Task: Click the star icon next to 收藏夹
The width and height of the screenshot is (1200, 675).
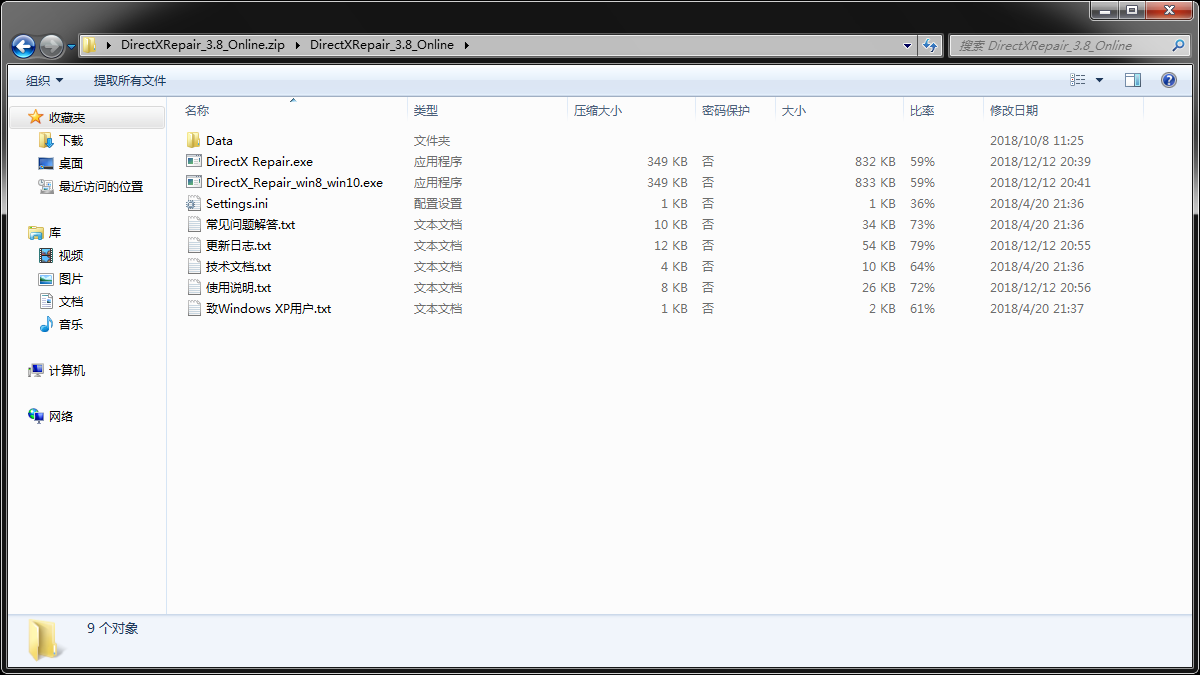Action: (x=36, y=118)
